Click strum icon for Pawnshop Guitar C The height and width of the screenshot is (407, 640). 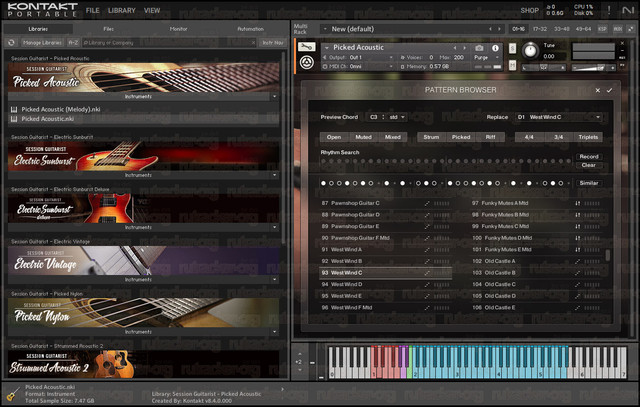pos(427,203)
